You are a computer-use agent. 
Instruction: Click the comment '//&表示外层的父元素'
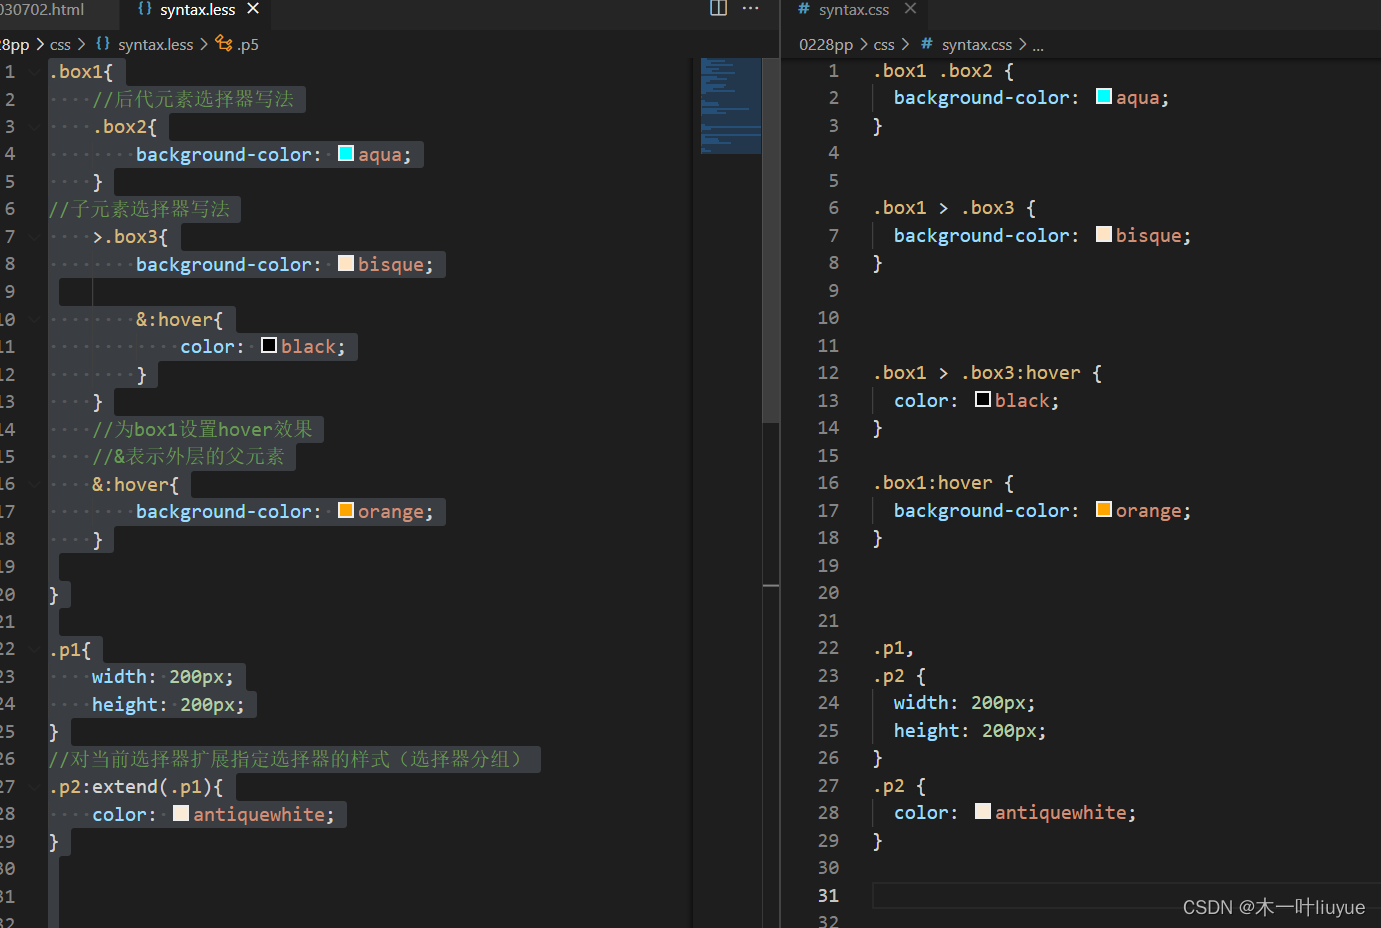188,457
